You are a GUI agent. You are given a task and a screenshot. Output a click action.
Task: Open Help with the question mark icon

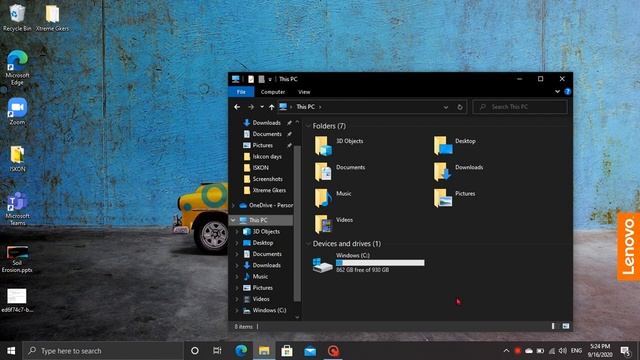(567, 92)
